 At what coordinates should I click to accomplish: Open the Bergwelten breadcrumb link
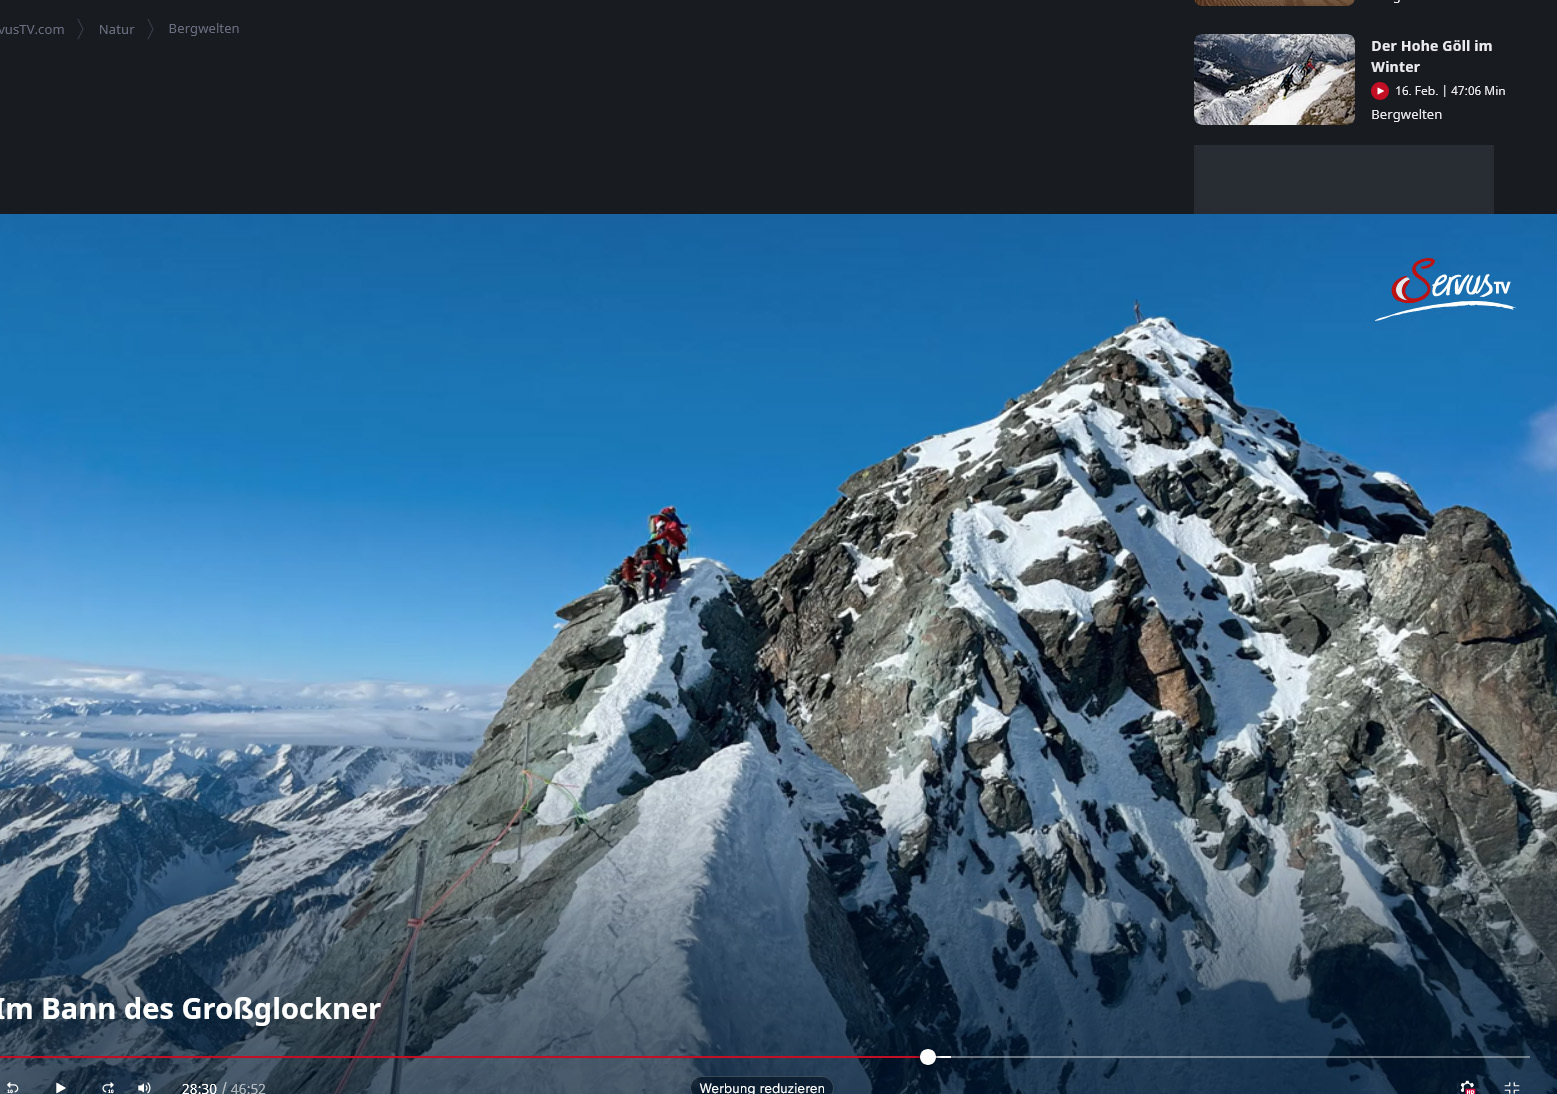(204, 29)
